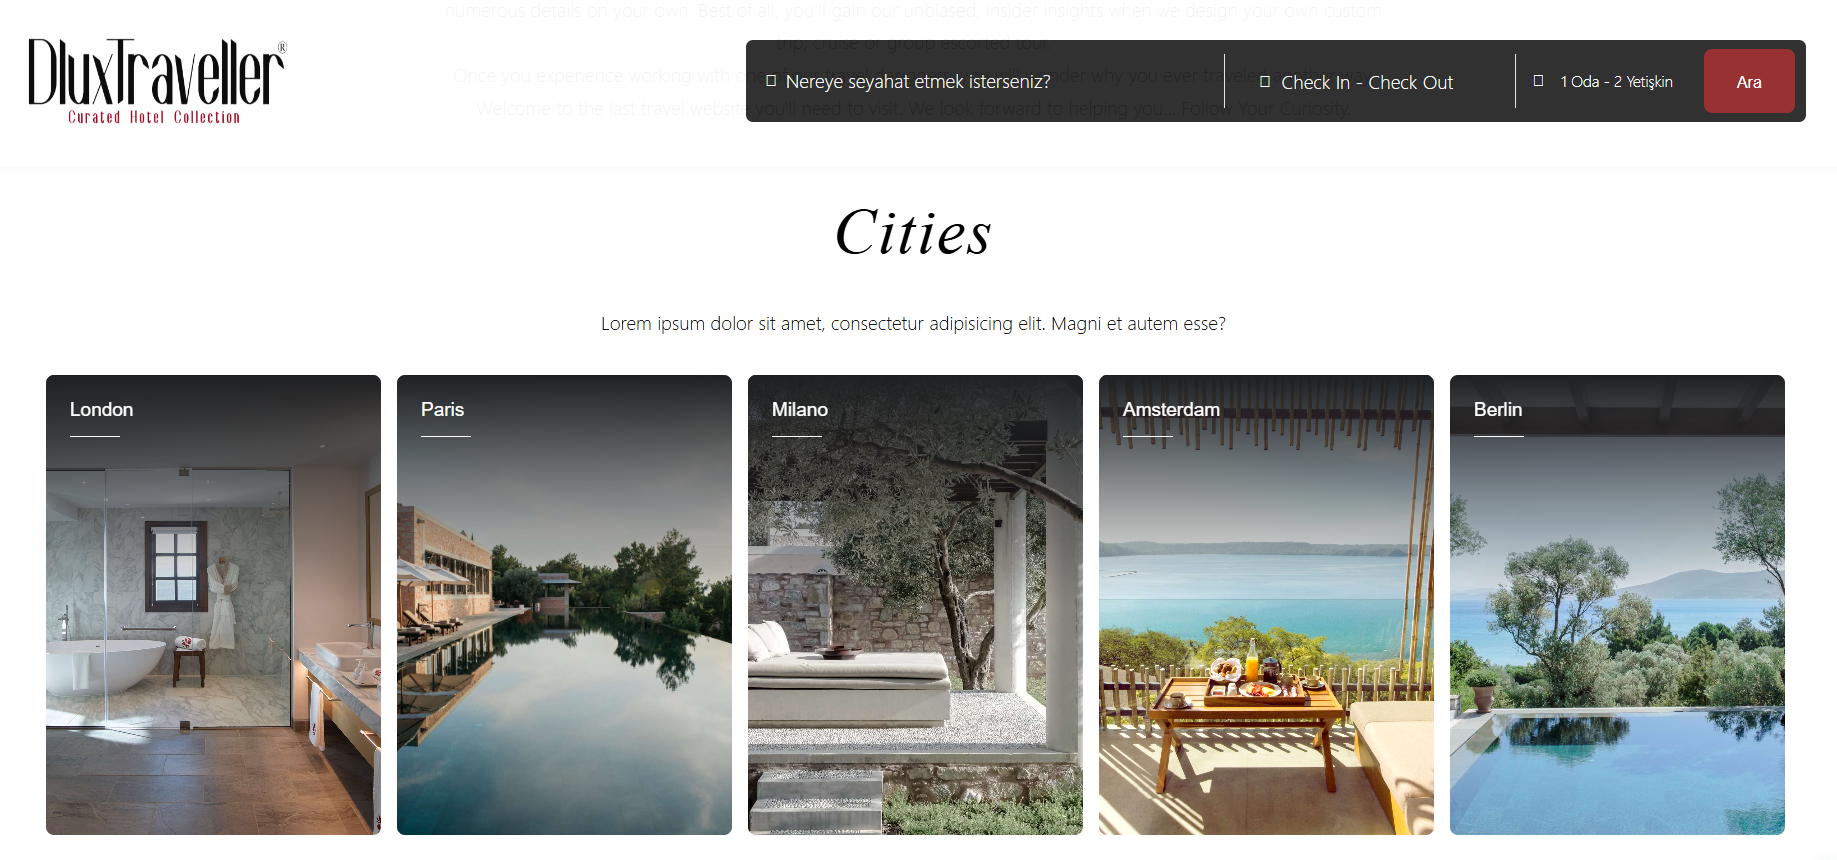The image size is (1837, 860).
Task: Click the DluxTraveller logo
Action: [157, 81]
